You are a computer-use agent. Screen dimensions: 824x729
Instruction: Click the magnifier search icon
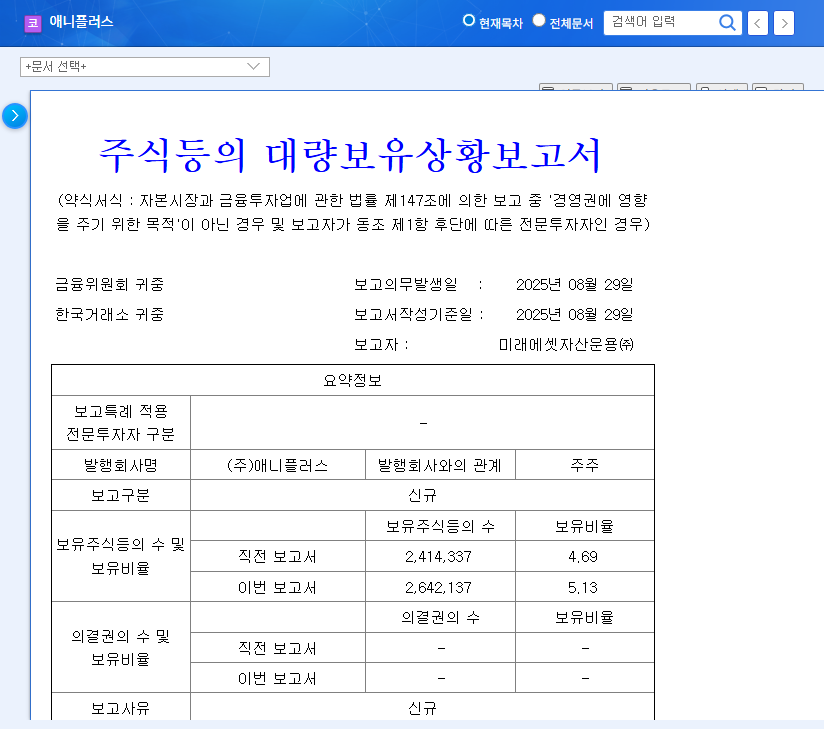727,23
